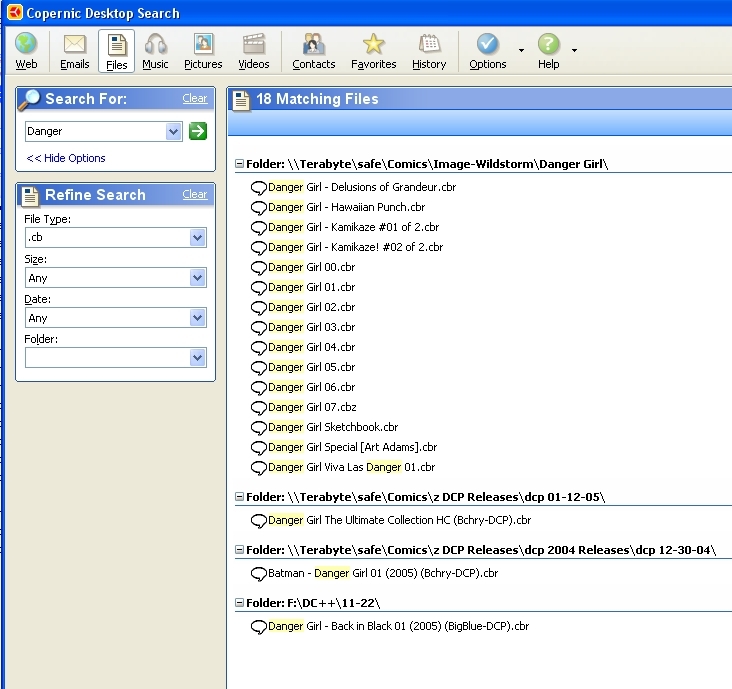The image size is (732, 689).
Task: Select the Files search category
Action: [116, 51]
